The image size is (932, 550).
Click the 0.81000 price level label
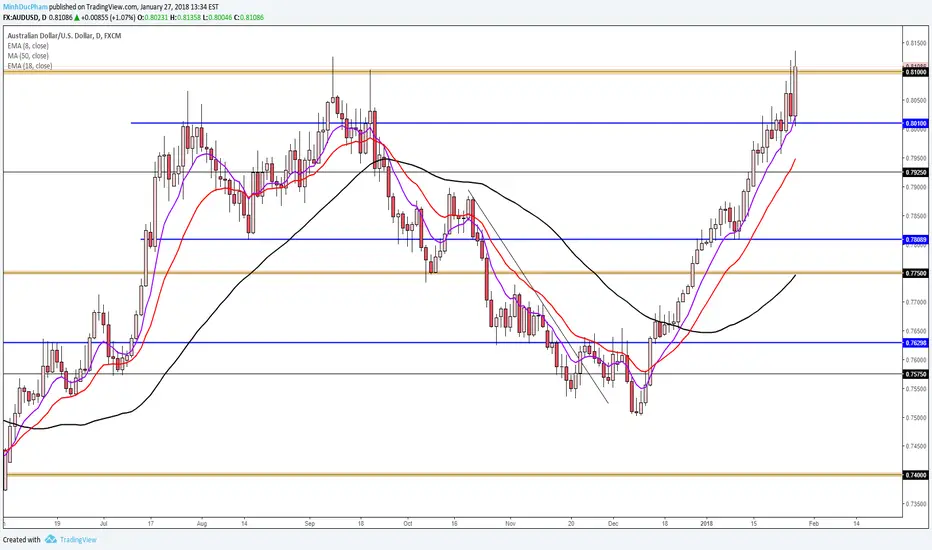pos(915,72)
